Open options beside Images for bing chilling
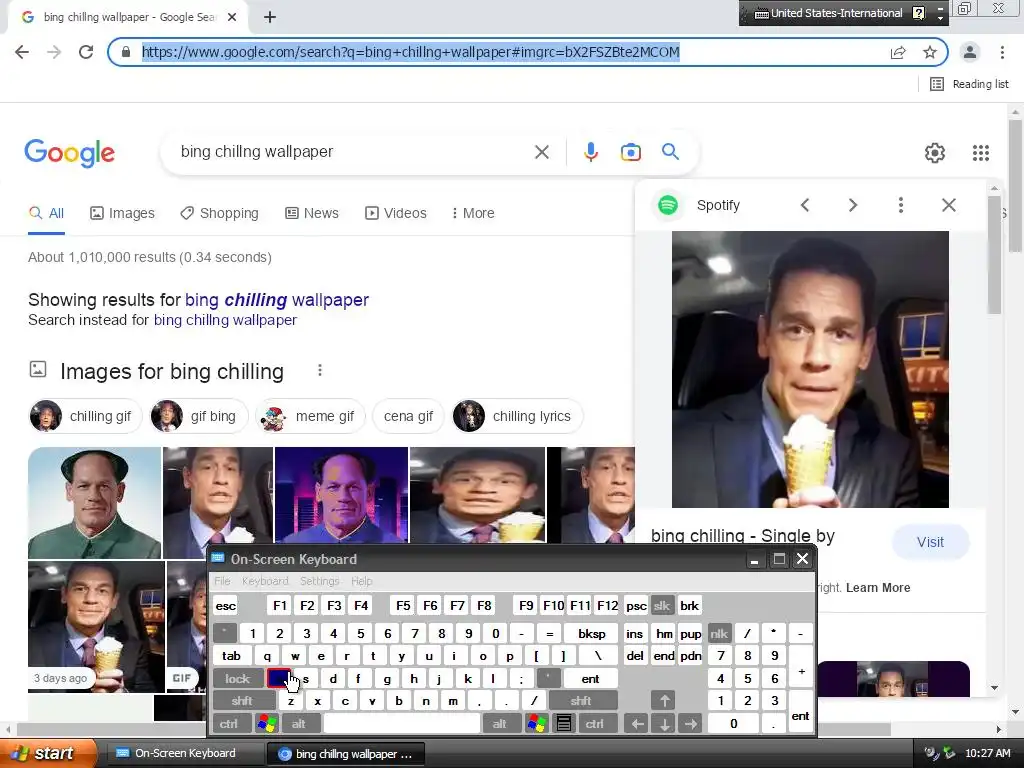 click(320, 371)
